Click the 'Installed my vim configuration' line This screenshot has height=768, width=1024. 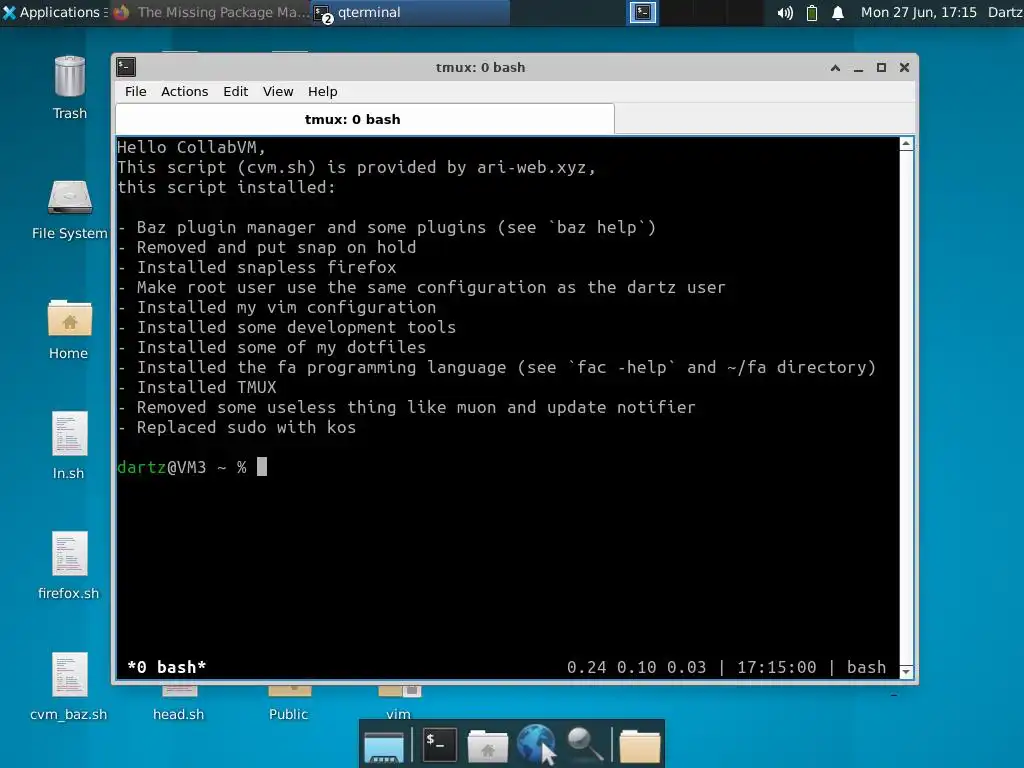(x=276, y=308)
